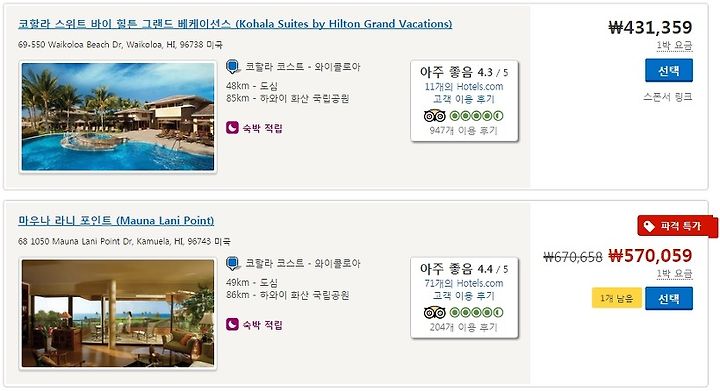
Task: Open the 71 Hotels.com guest reviews link
Action: (464, 290)
